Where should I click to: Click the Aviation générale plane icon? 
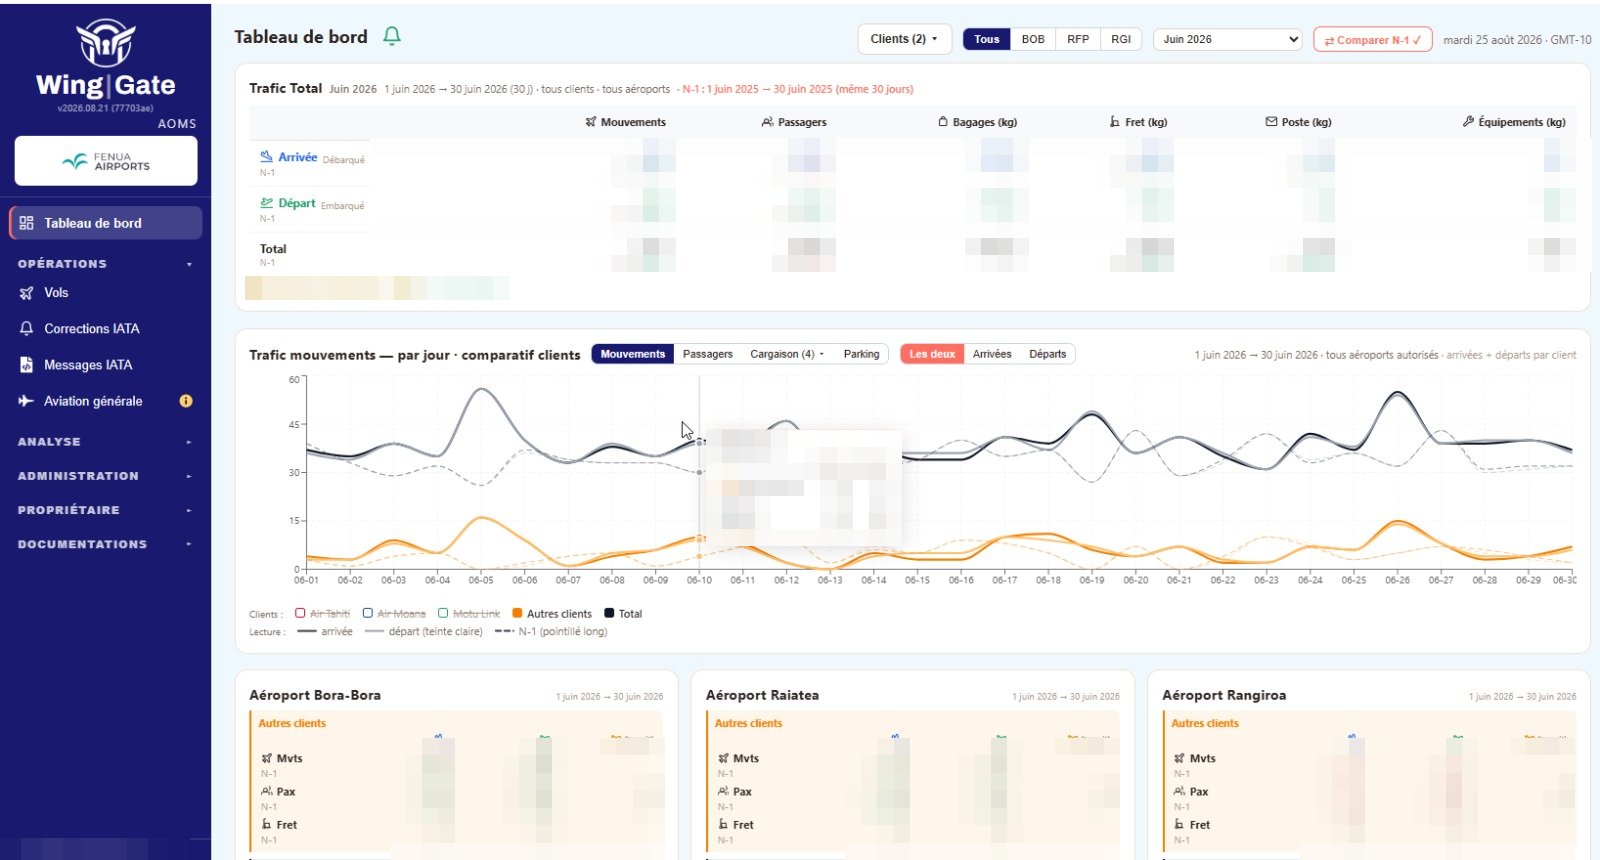tap(27, 401)
